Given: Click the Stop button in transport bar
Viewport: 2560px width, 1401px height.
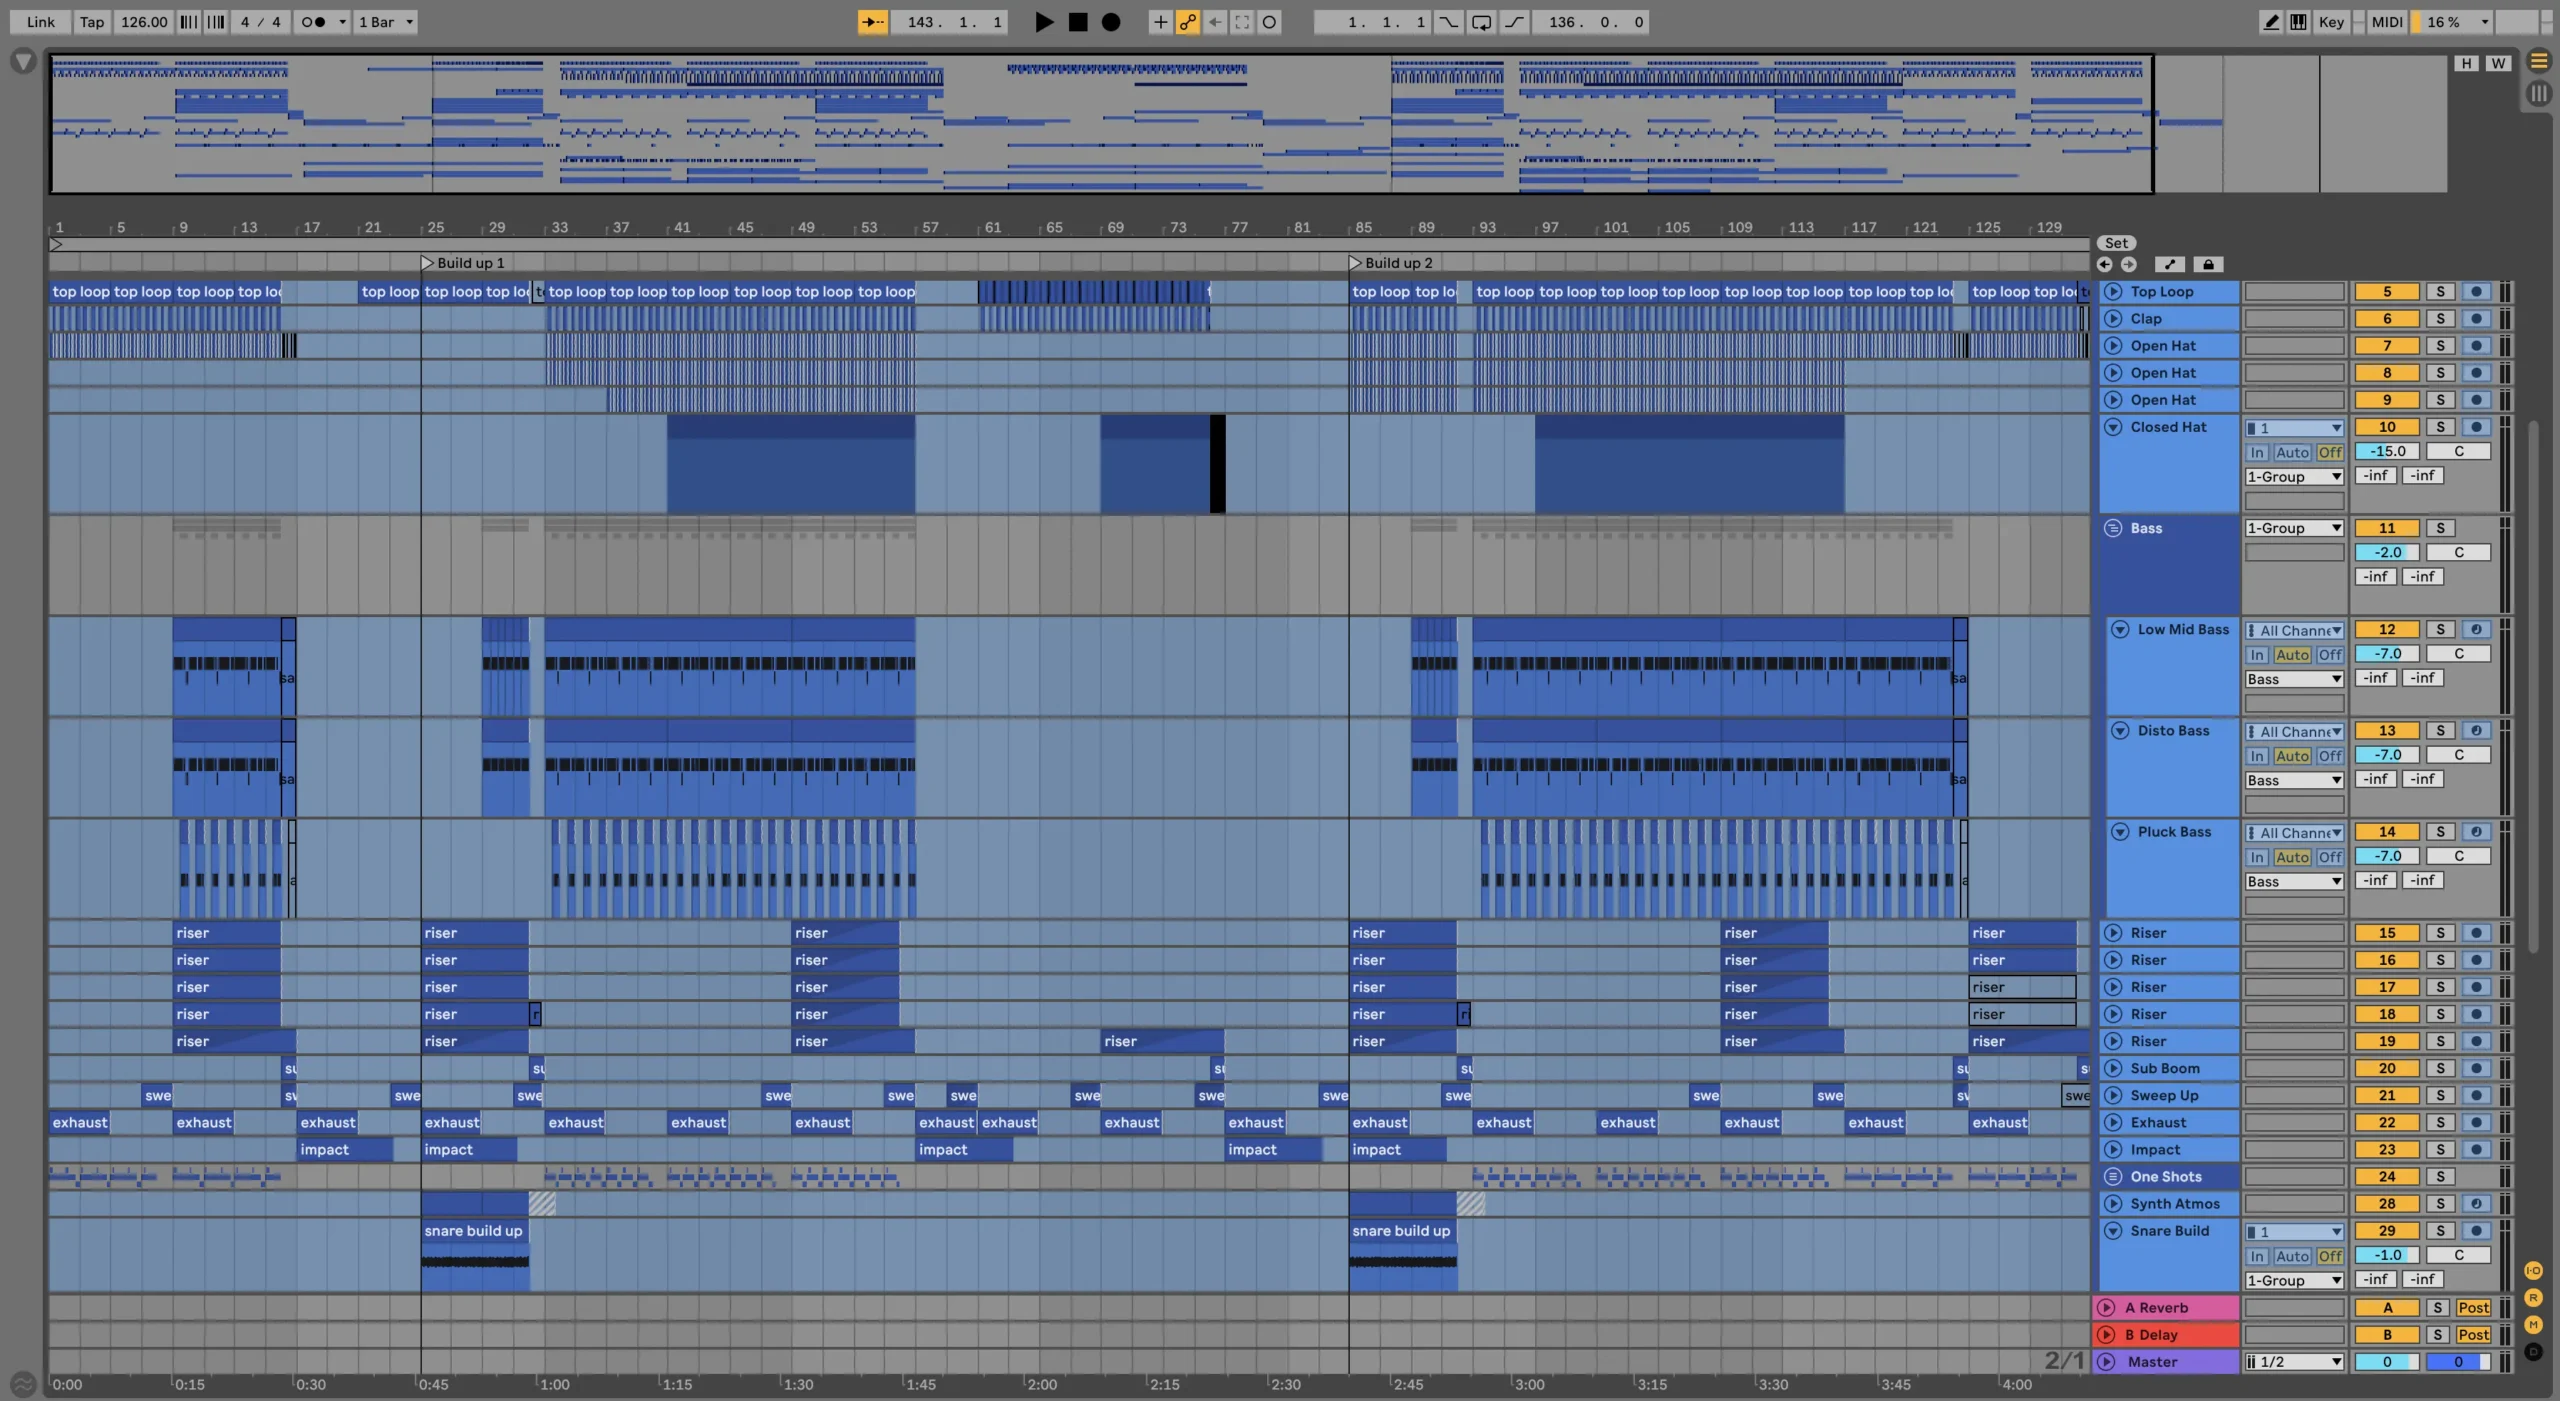Looking at the screenshot, I should point(1075,22).
